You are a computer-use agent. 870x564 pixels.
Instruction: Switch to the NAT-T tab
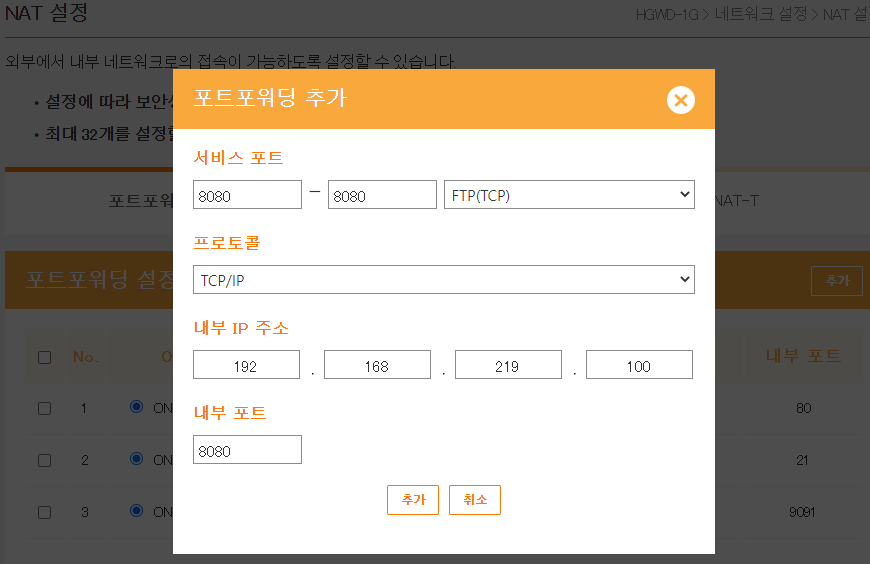pos(736,200)
